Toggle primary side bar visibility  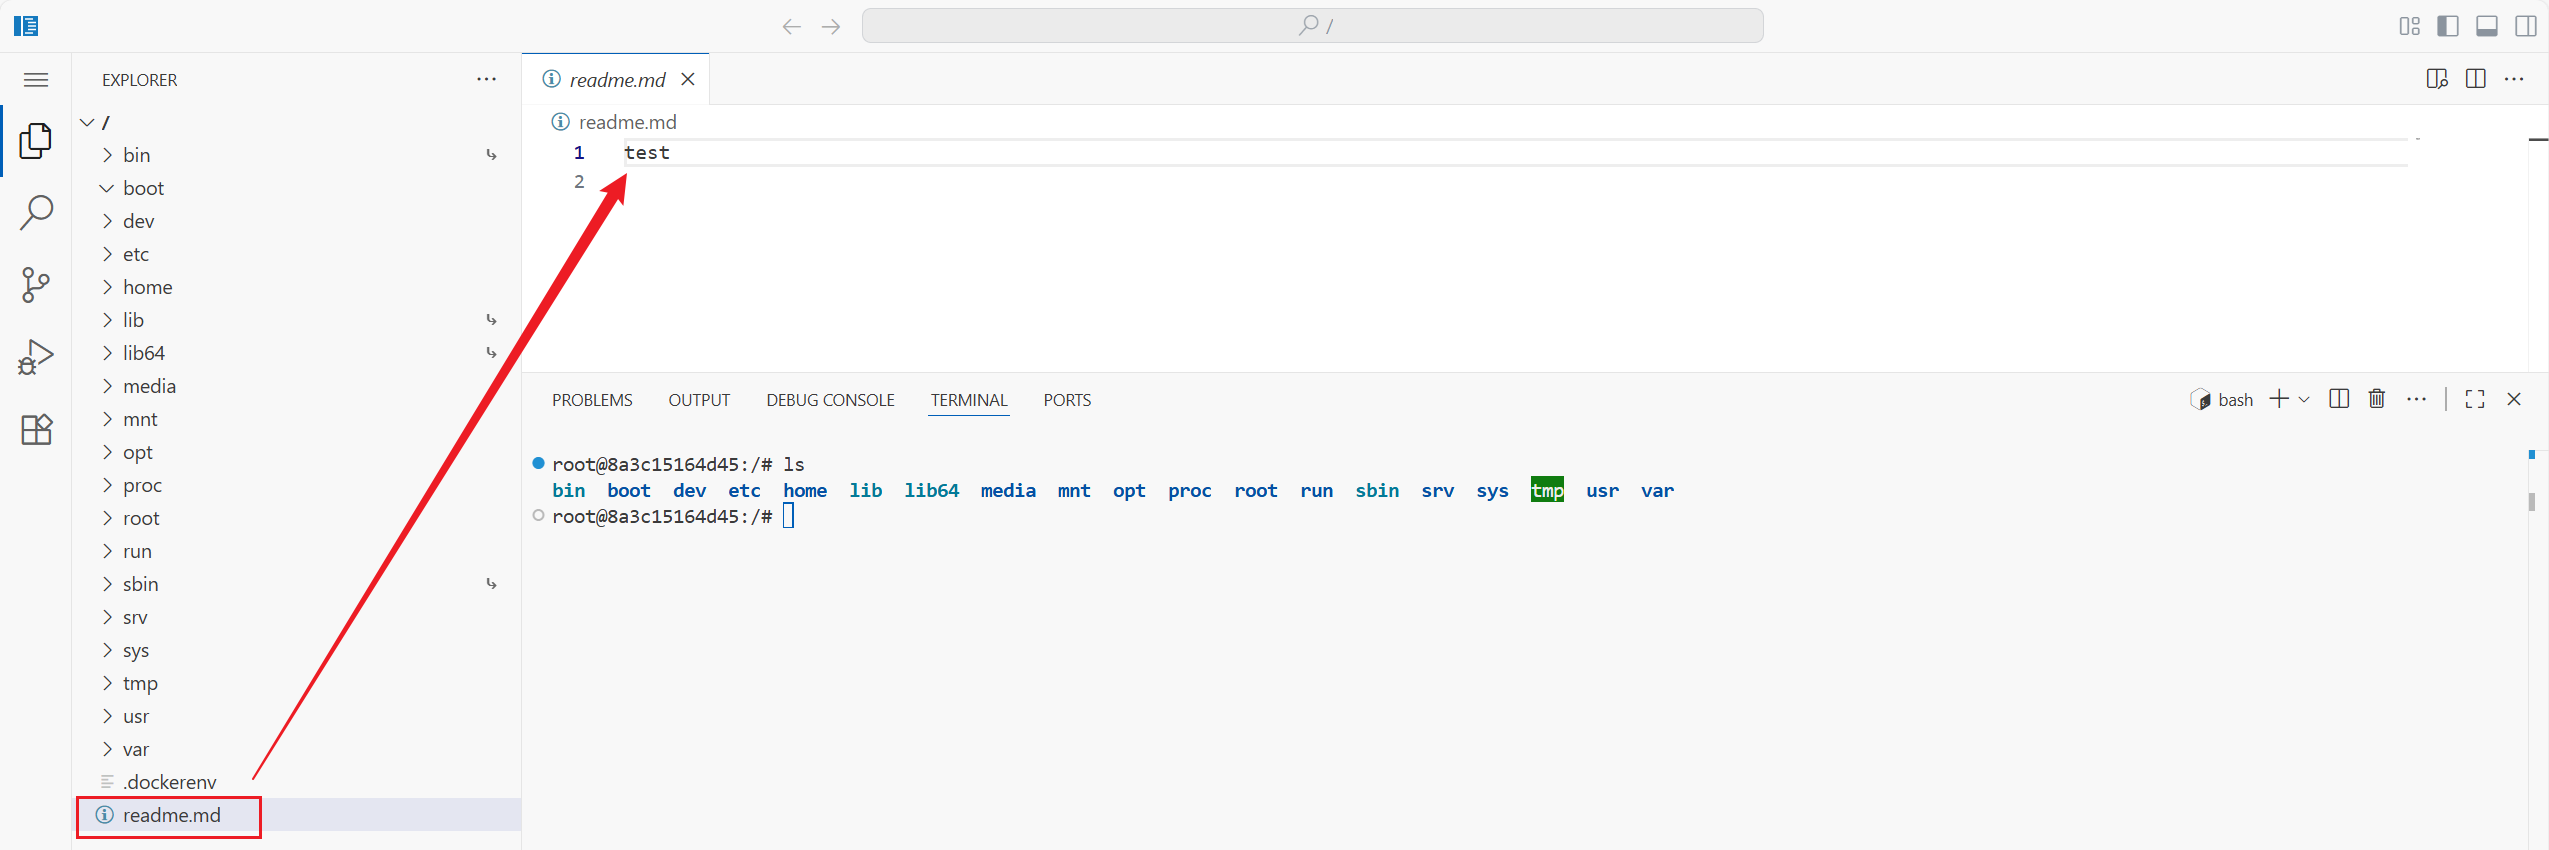2448,26
